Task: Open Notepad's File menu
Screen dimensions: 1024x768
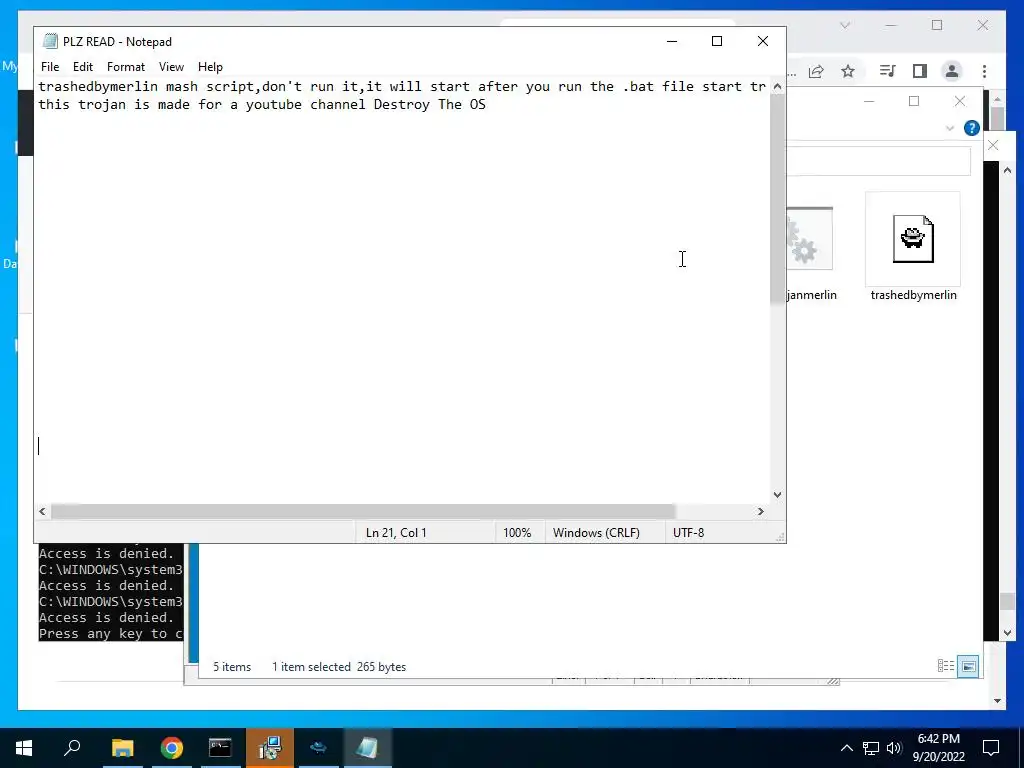Action: (50, 67)
